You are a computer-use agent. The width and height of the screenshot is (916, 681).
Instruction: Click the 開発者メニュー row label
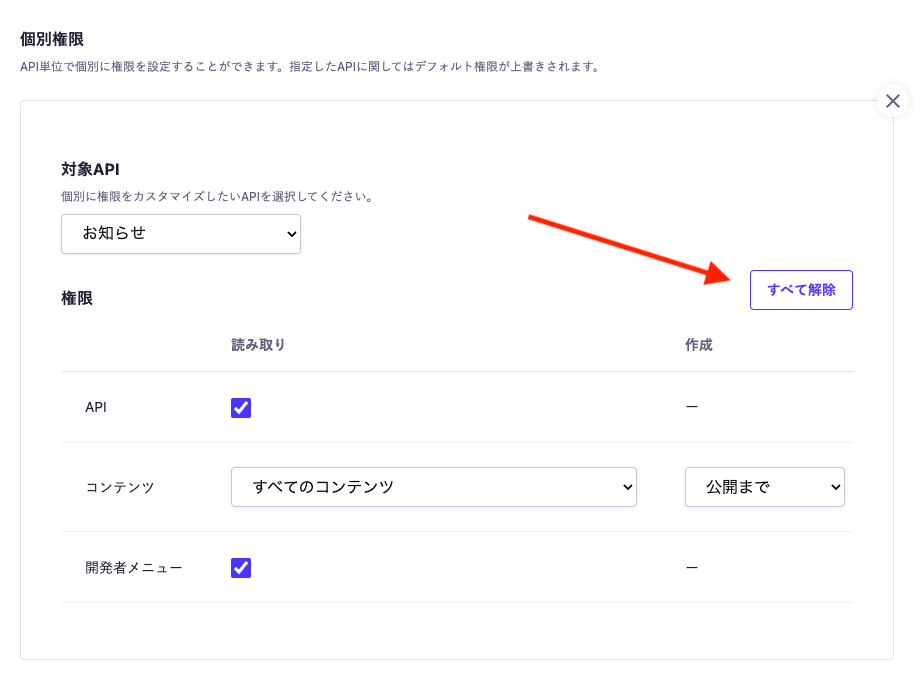pyautogui.click(x=134, y=568)
